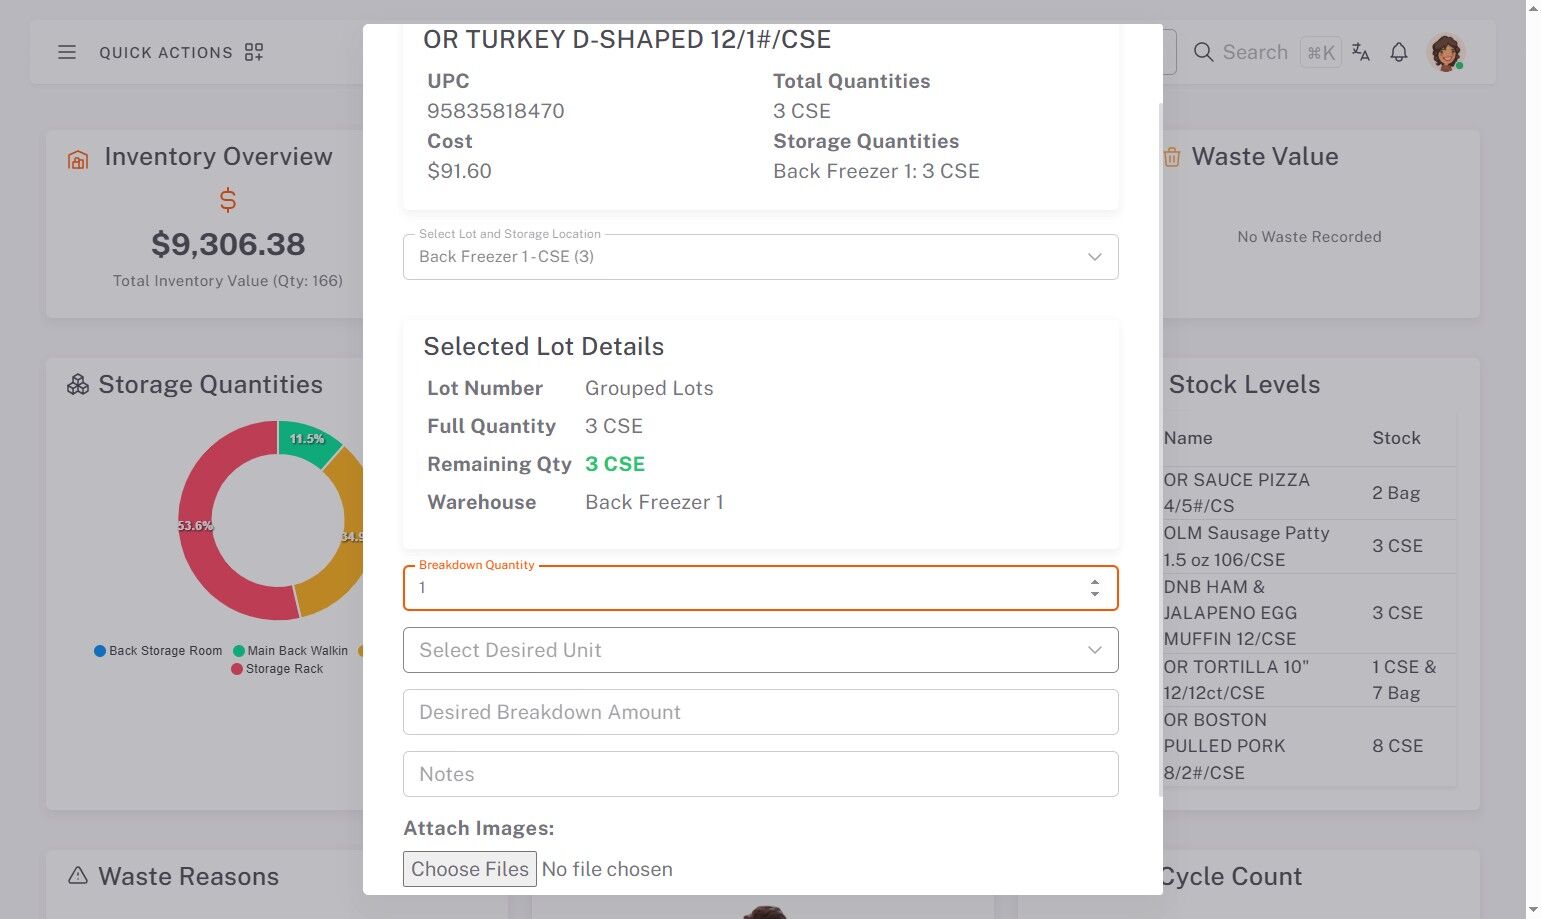Image resolution: width=1541 pixels, height=919 pixels.
Task: Open the user avatar profile menu
Action: click(1445, 52)
